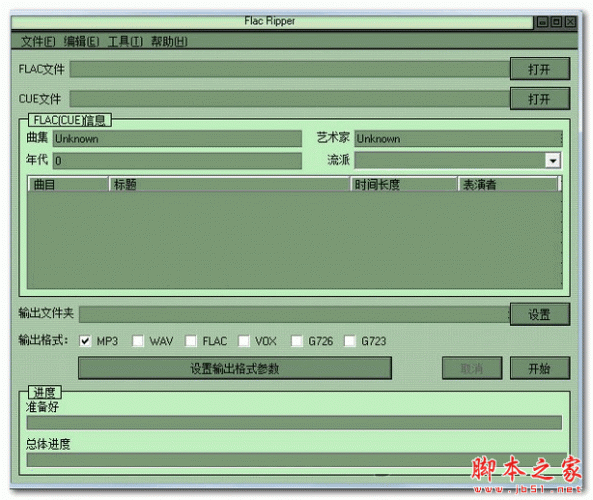
Task: Open the 文件(F) menu
Action: pos(38,41)
